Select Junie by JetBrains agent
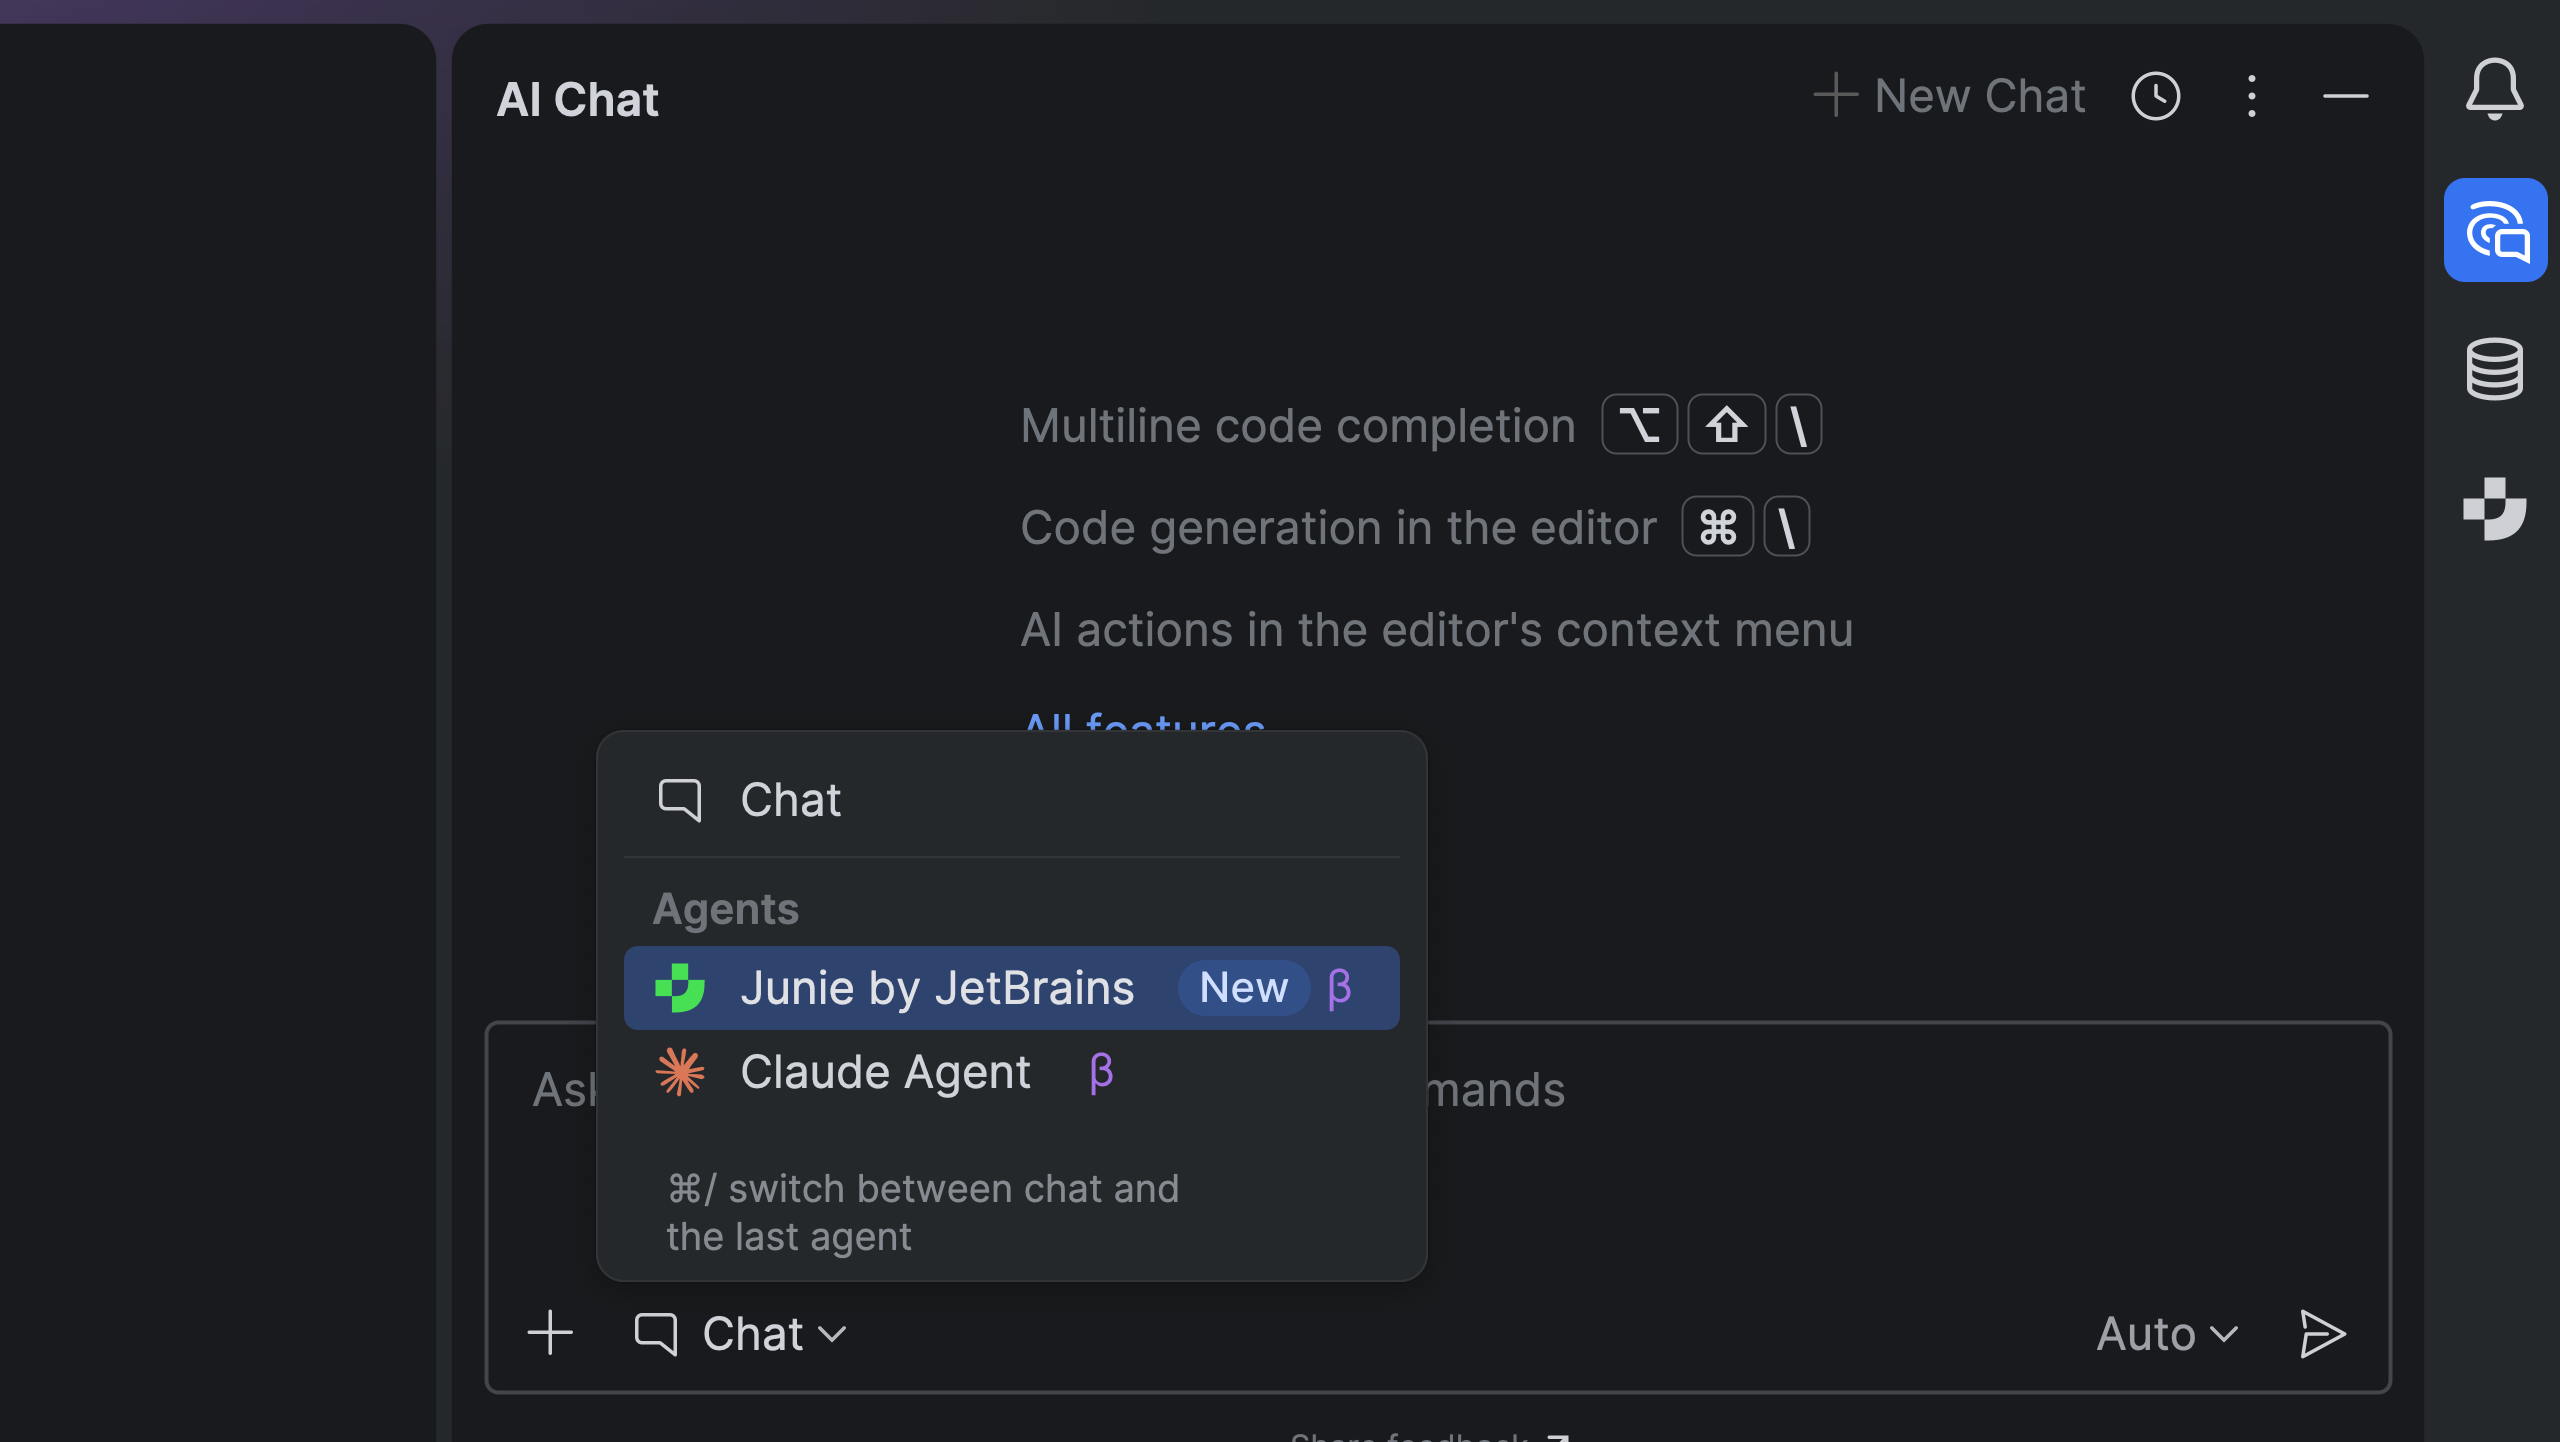The height and width of the screenshot is (1442, 2560). click(936, 988)
